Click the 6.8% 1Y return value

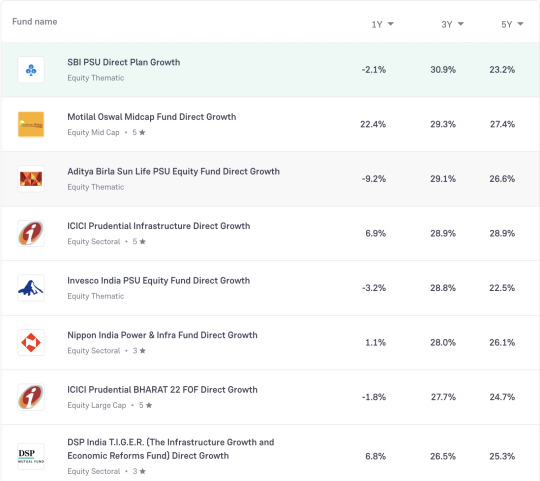pos(375,457)
